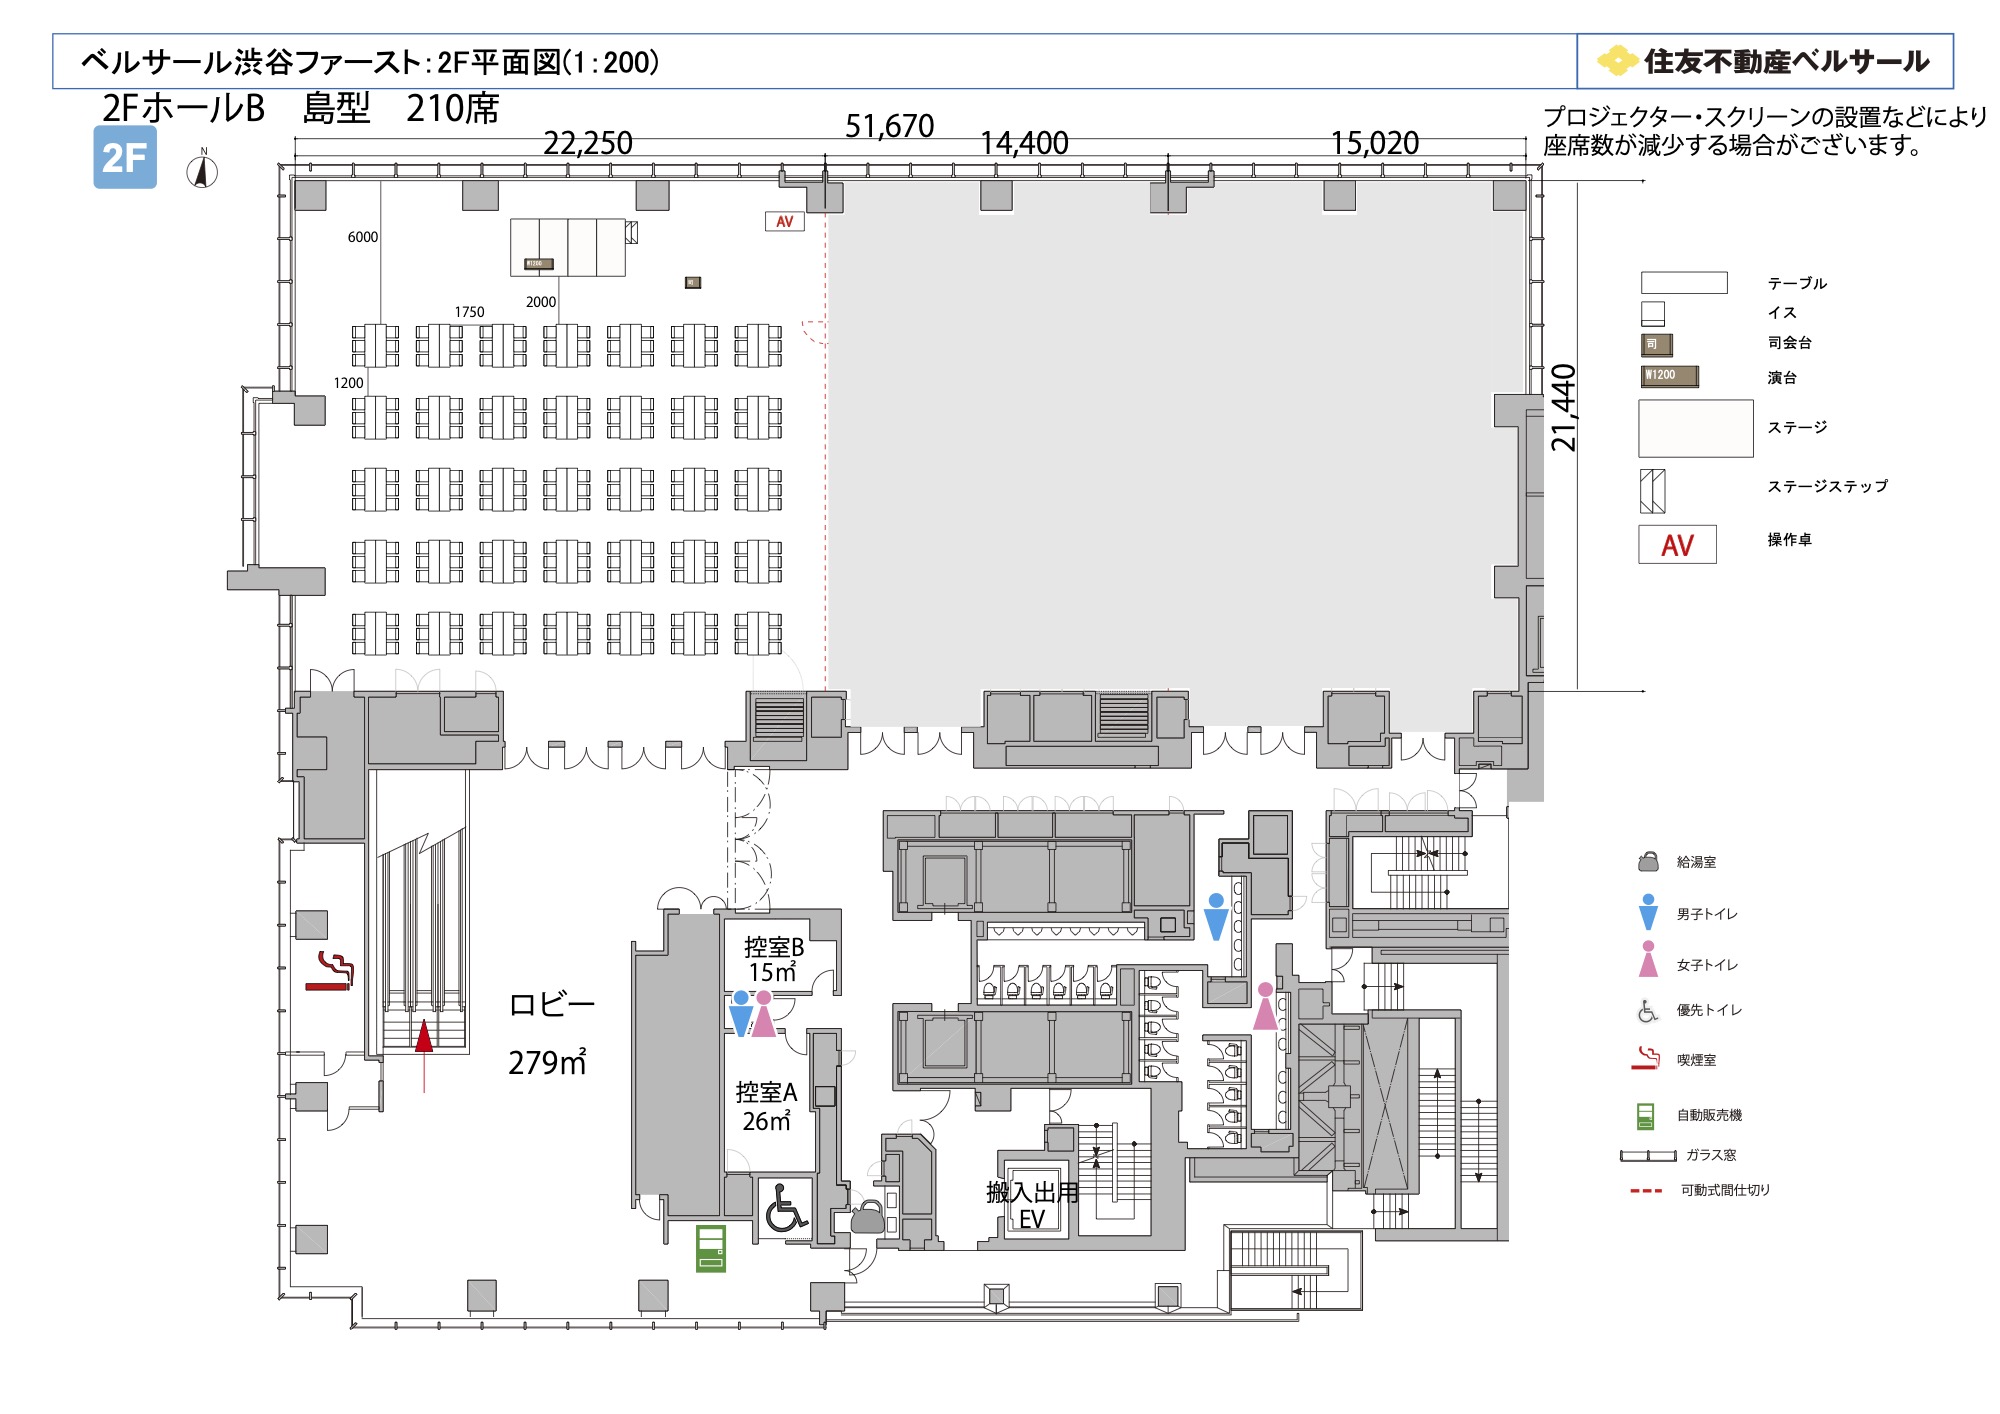
Task: Click the stage legend rectangle beside ステージ
Action: (x=1696, y=428)
